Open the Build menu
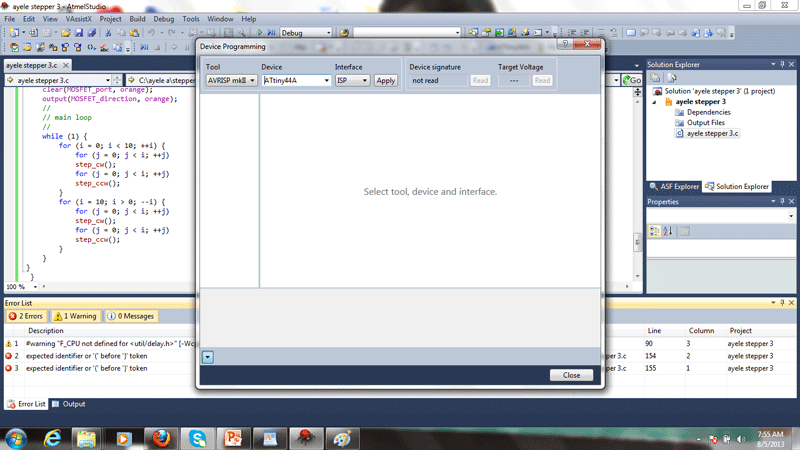Screen dimensions: 800x450 click(x=137, y=19)
